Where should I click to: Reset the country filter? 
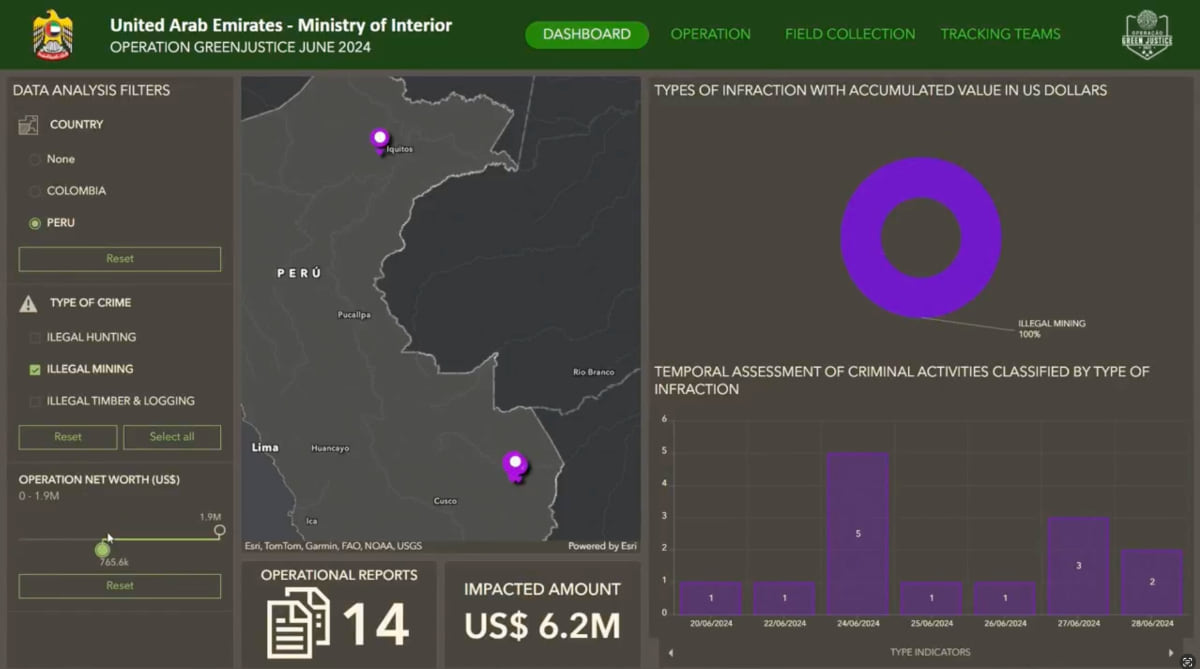pos(119,258)
